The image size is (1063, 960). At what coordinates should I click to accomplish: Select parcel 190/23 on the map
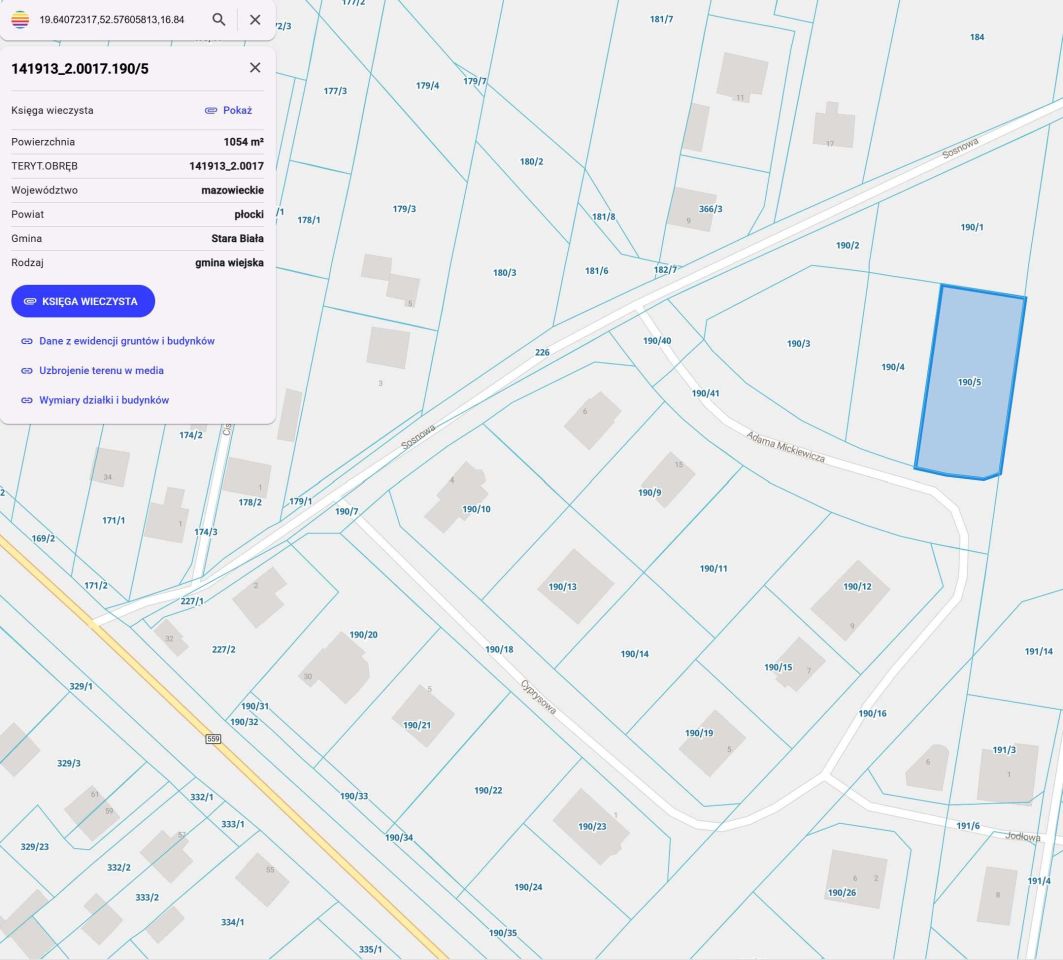coord(592,826)
